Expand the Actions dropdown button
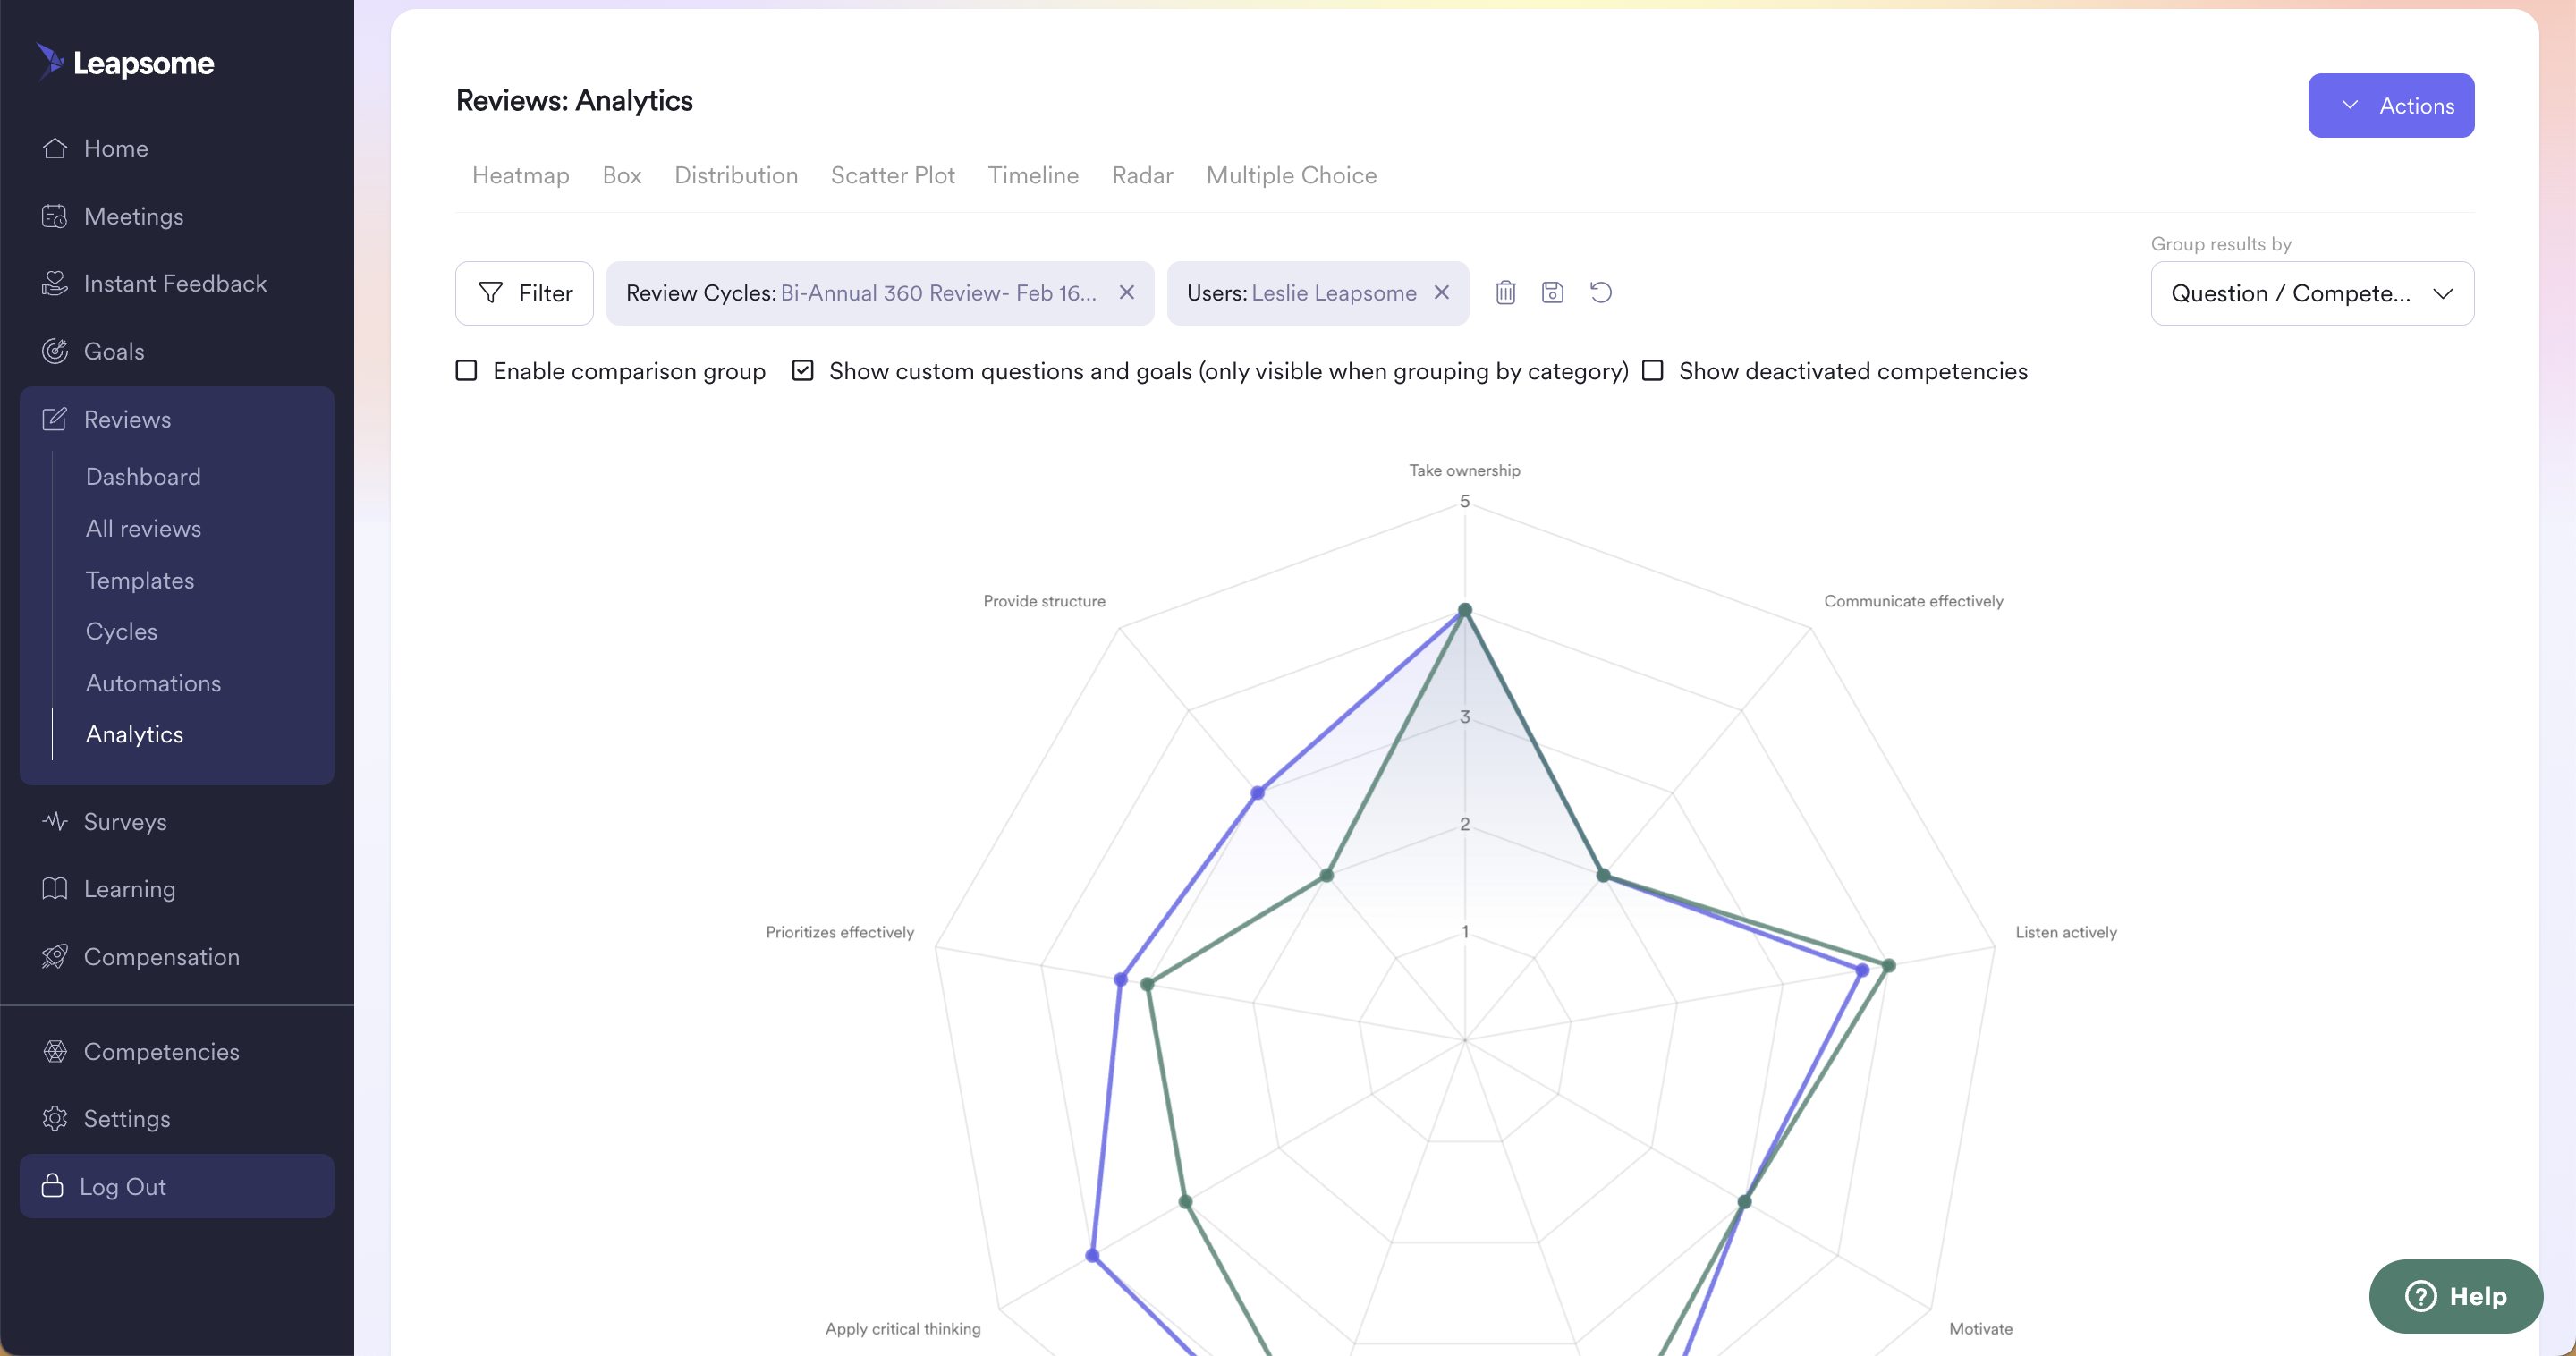2576x1356 pixels. coord(2390,105)
